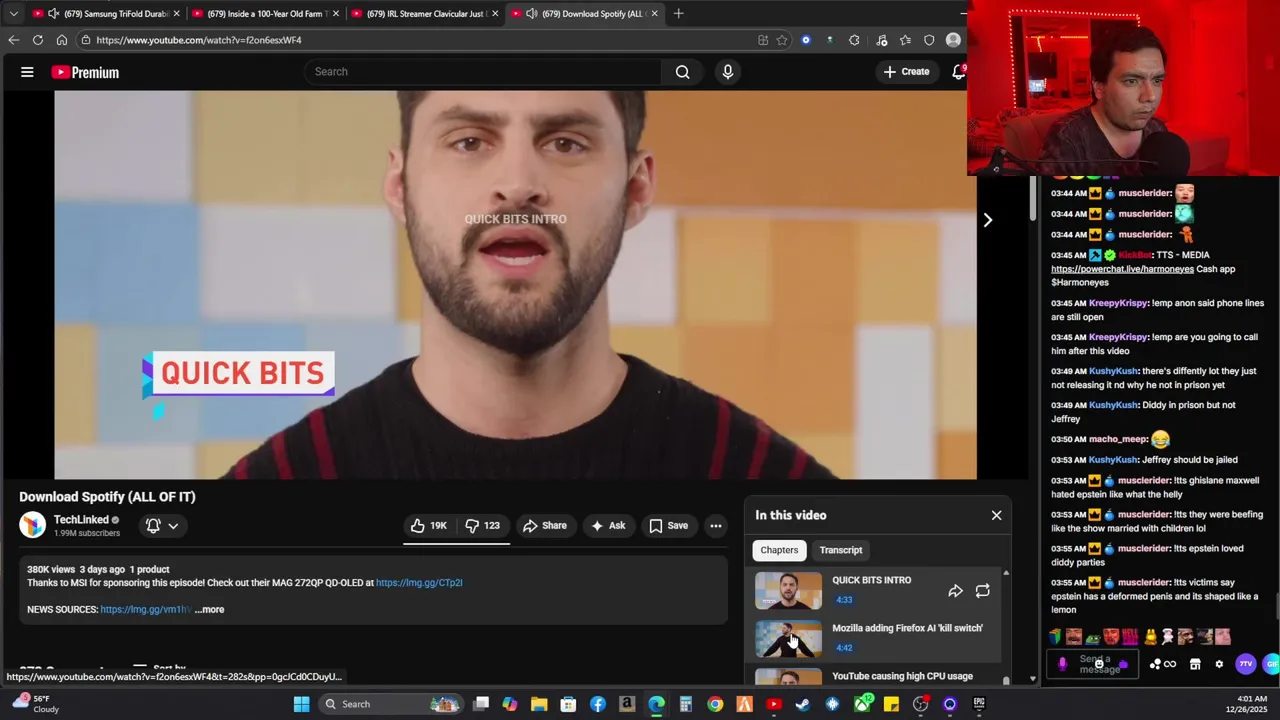
Task: Open a new browser tab
Action: [678, 14]
